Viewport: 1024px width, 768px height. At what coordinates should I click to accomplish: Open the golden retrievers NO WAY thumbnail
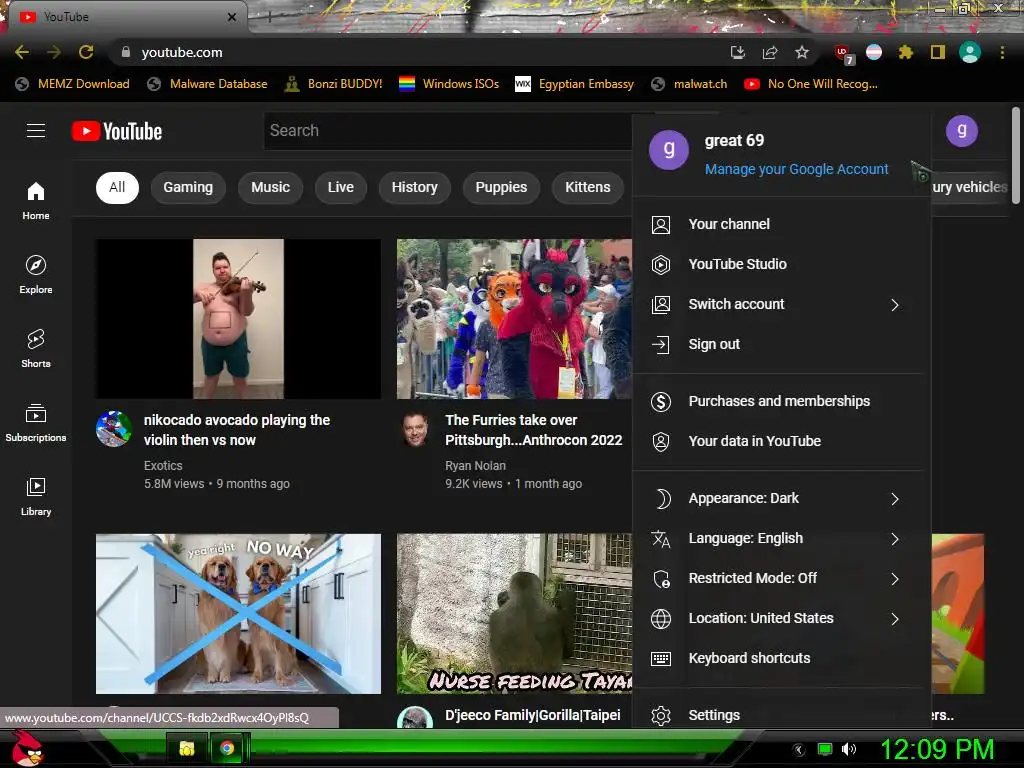pyautogui.click(x=238, y=614)
